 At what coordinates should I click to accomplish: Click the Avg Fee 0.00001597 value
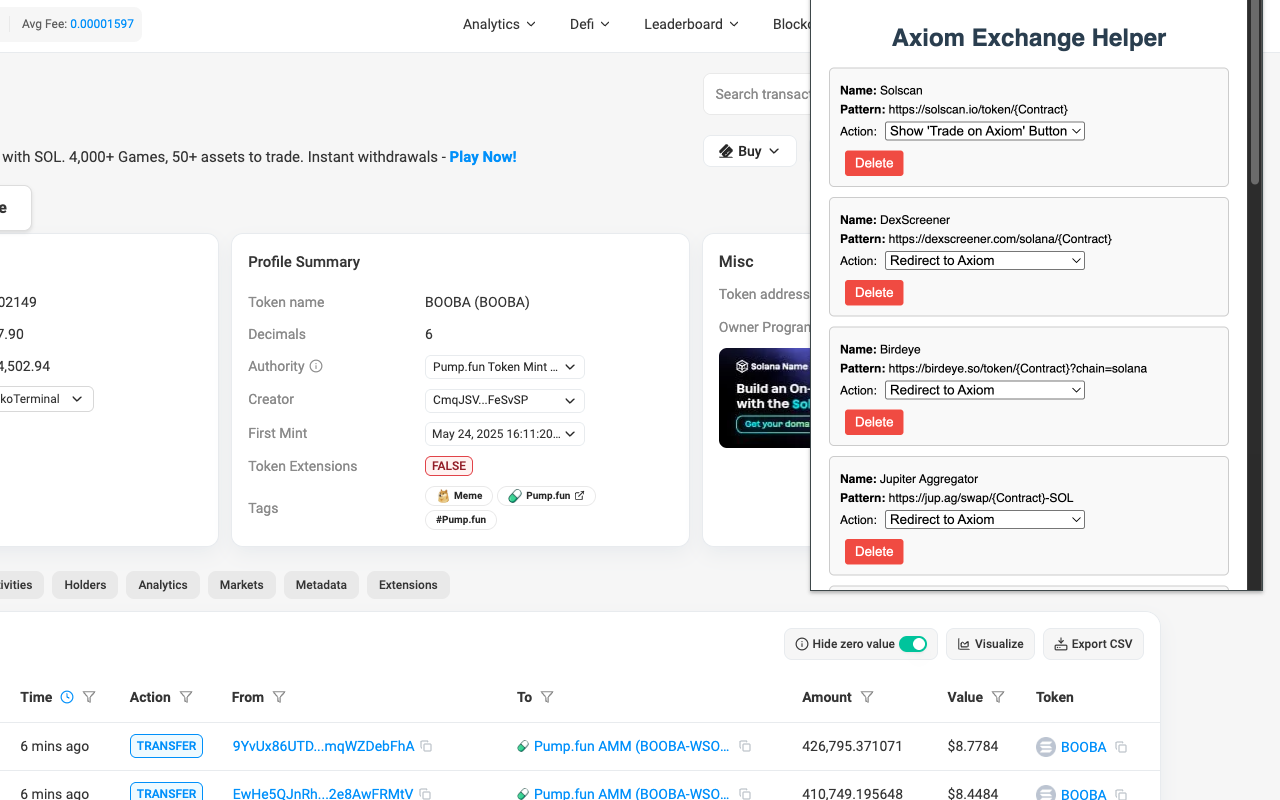[102, 24]
